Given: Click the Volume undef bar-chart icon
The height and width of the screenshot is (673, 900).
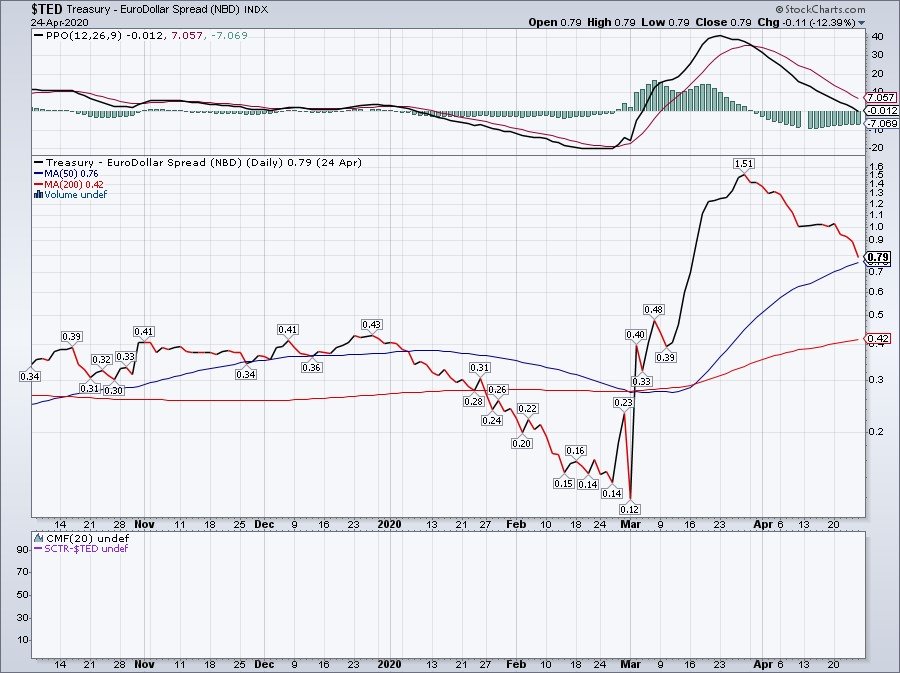Looking at the screenshot, I should (38, 194).
